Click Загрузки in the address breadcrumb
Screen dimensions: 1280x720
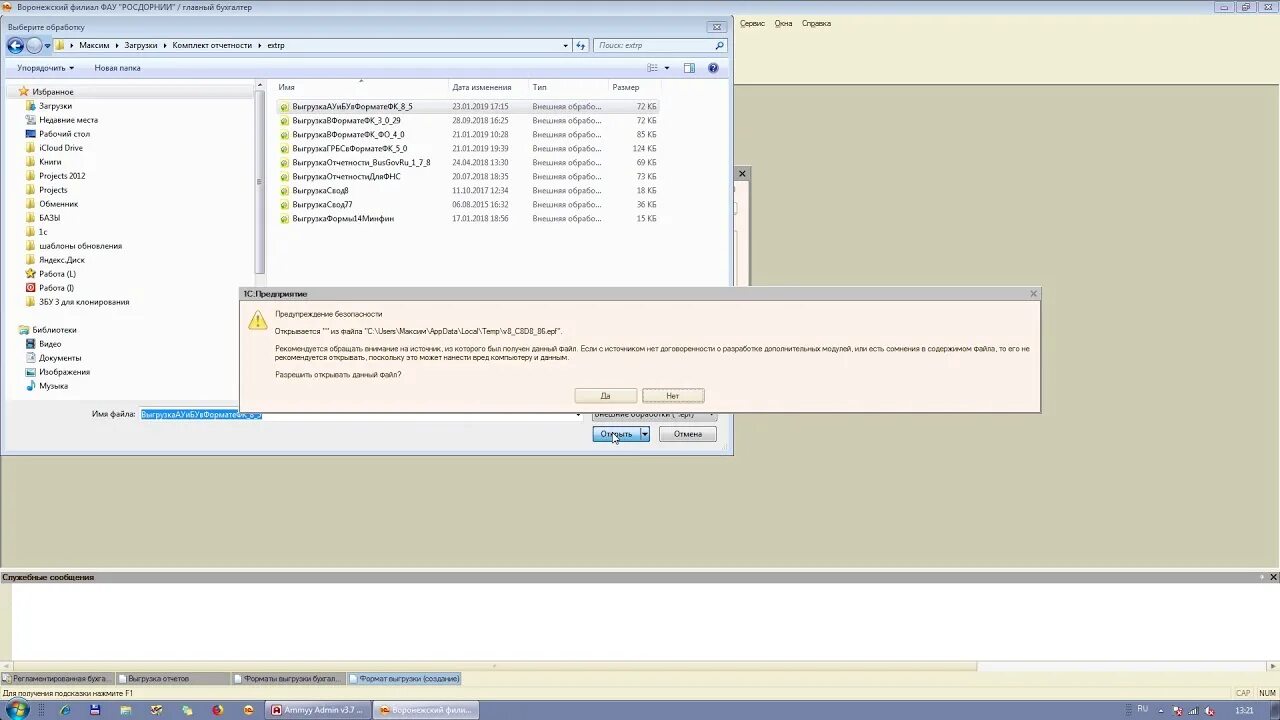coord(141,46)
